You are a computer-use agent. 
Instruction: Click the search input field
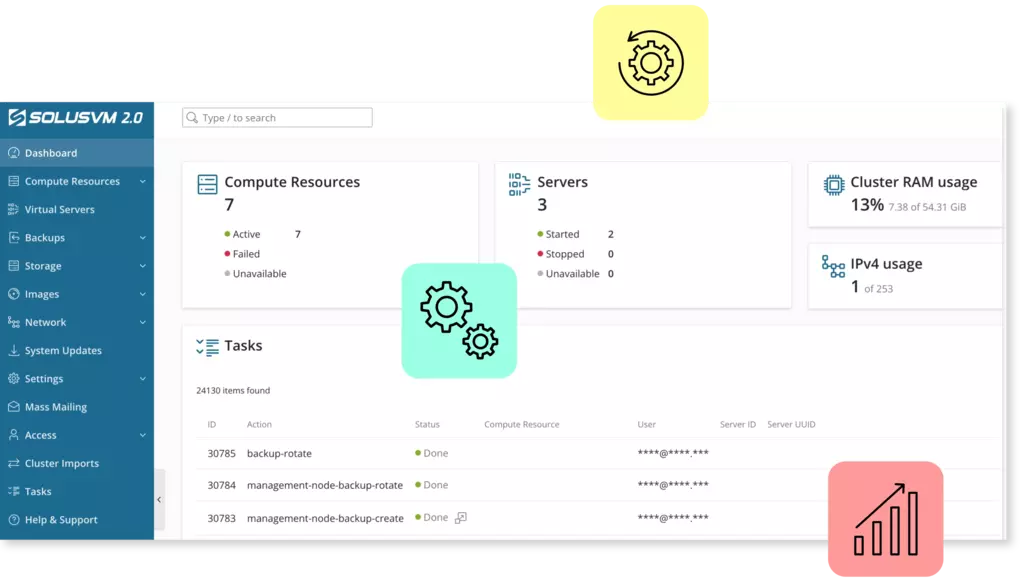278,118
